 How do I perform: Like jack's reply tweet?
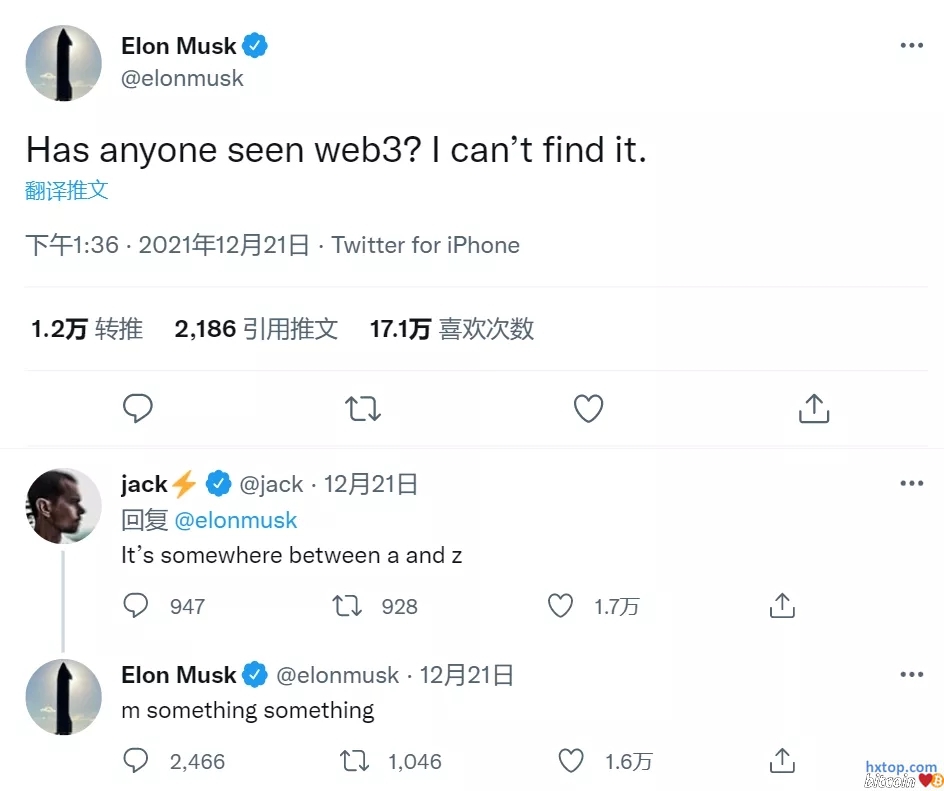561,606
